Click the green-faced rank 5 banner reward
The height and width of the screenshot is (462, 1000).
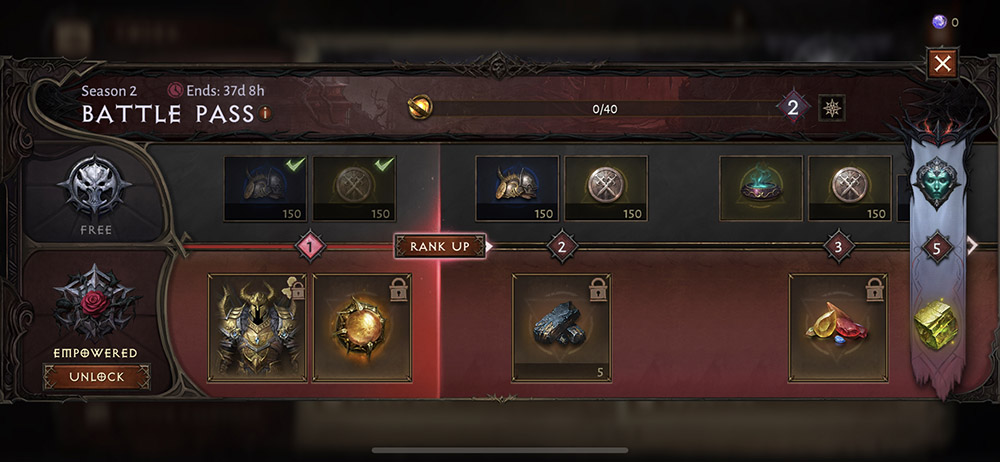(937, 183)
